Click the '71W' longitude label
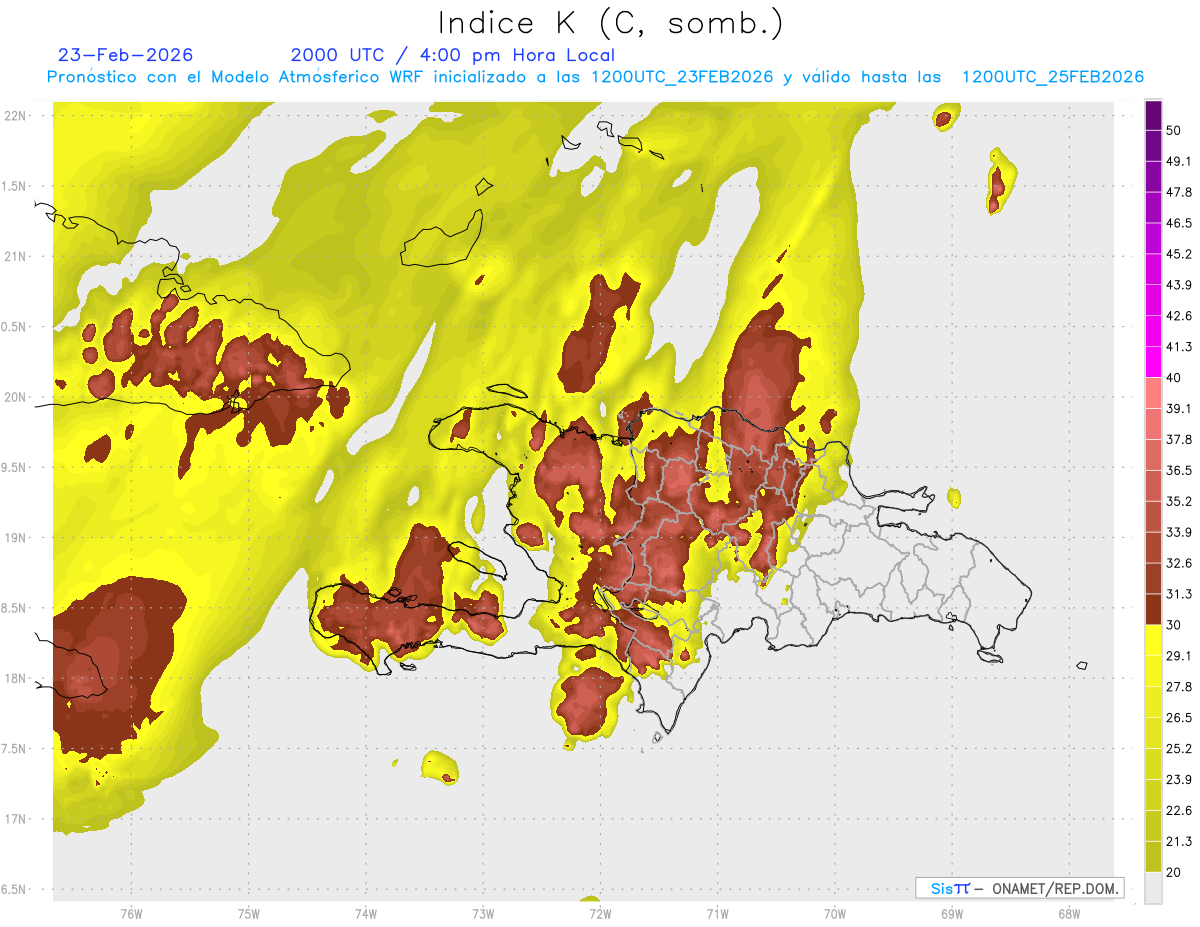The height and width of the screenshot is (927, 1200). pos(717,913)
